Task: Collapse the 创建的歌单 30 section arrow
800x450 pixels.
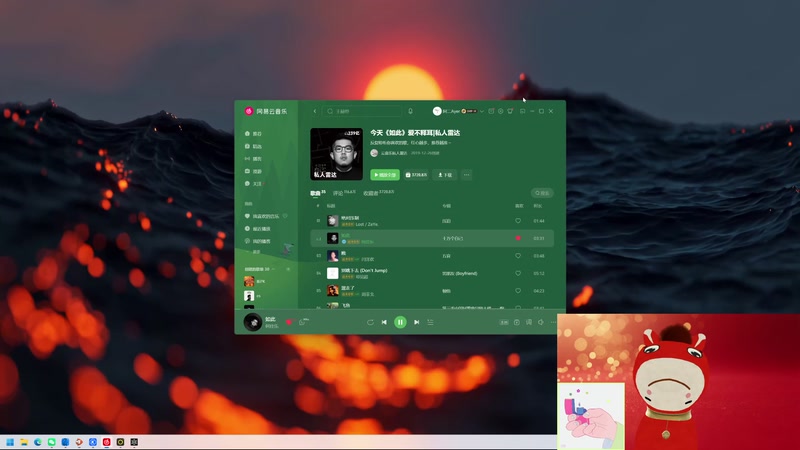Action: [274, 269]
